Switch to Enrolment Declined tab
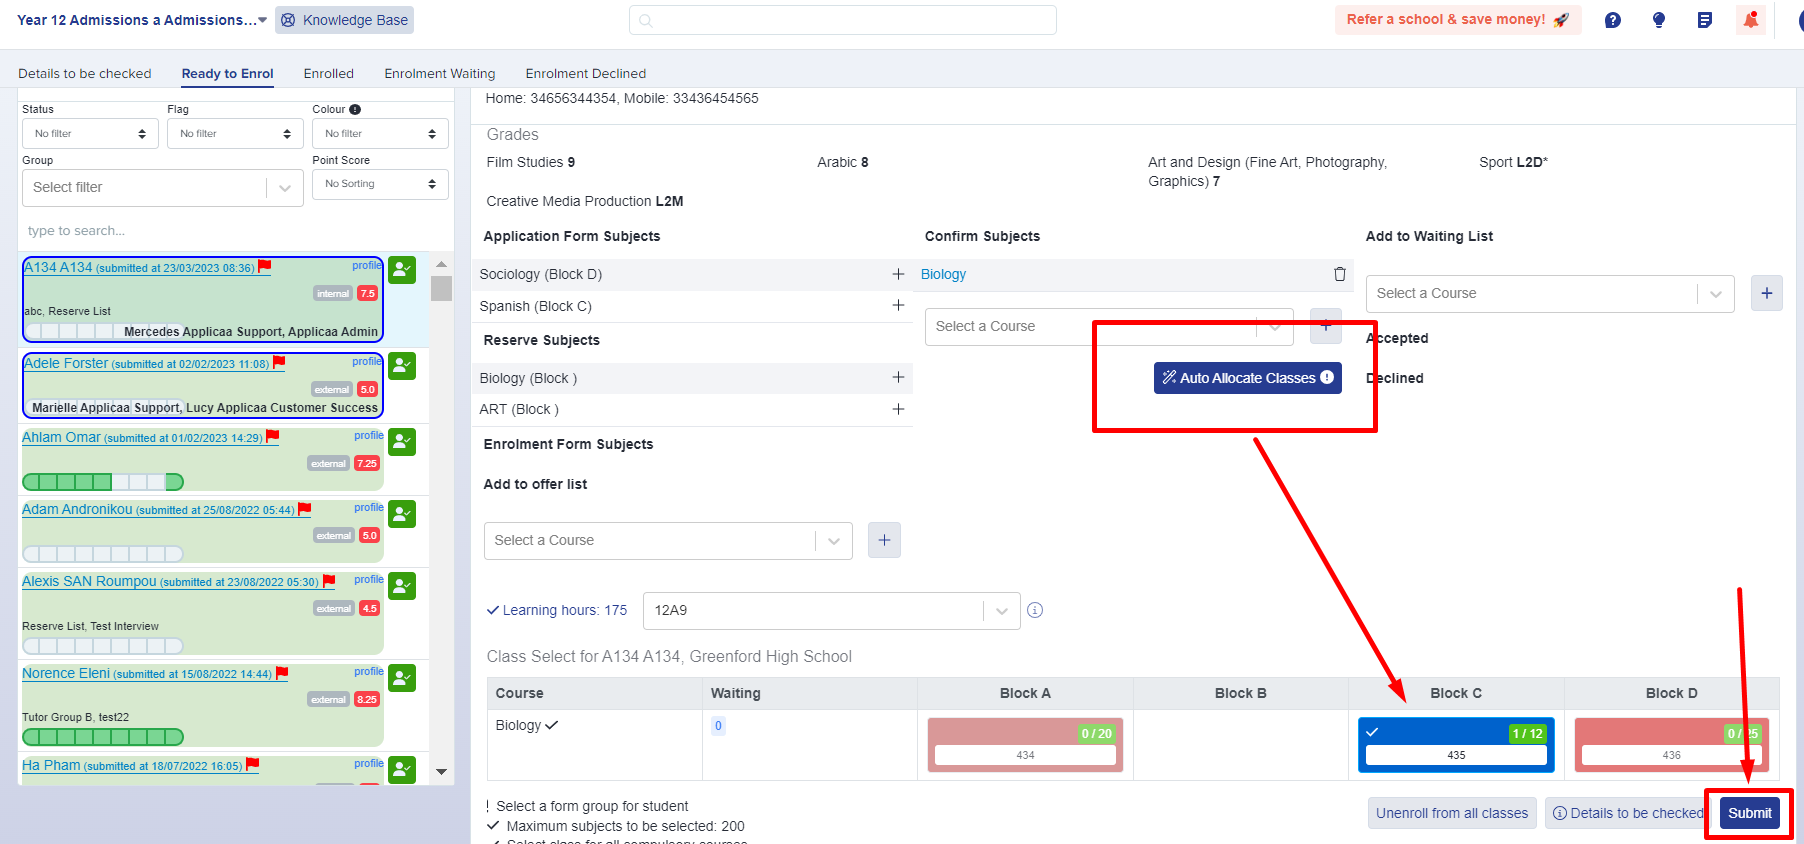 point(586,74)
